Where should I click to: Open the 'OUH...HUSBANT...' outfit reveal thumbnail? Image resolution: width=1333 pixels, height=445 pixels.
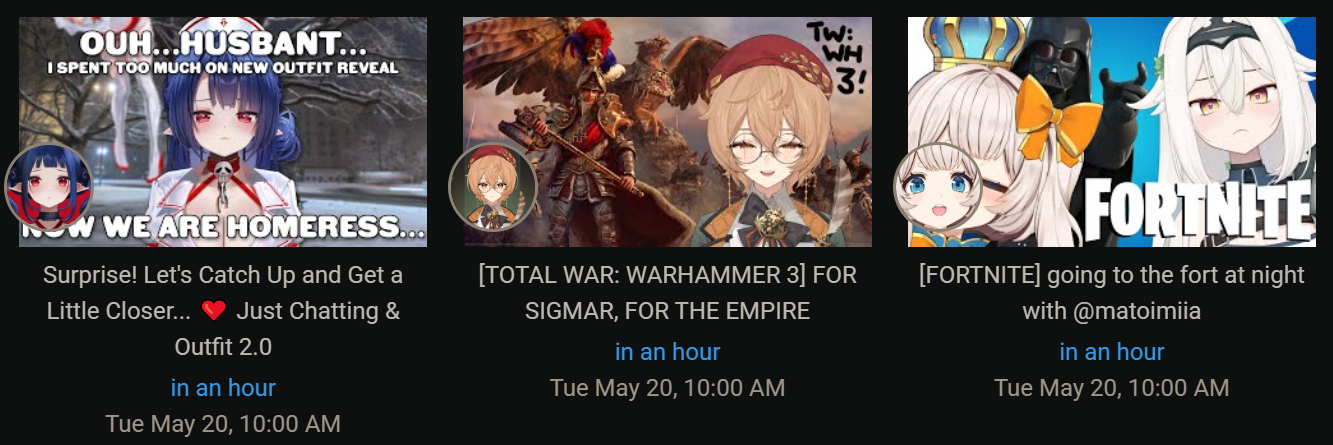click(223, 131)
